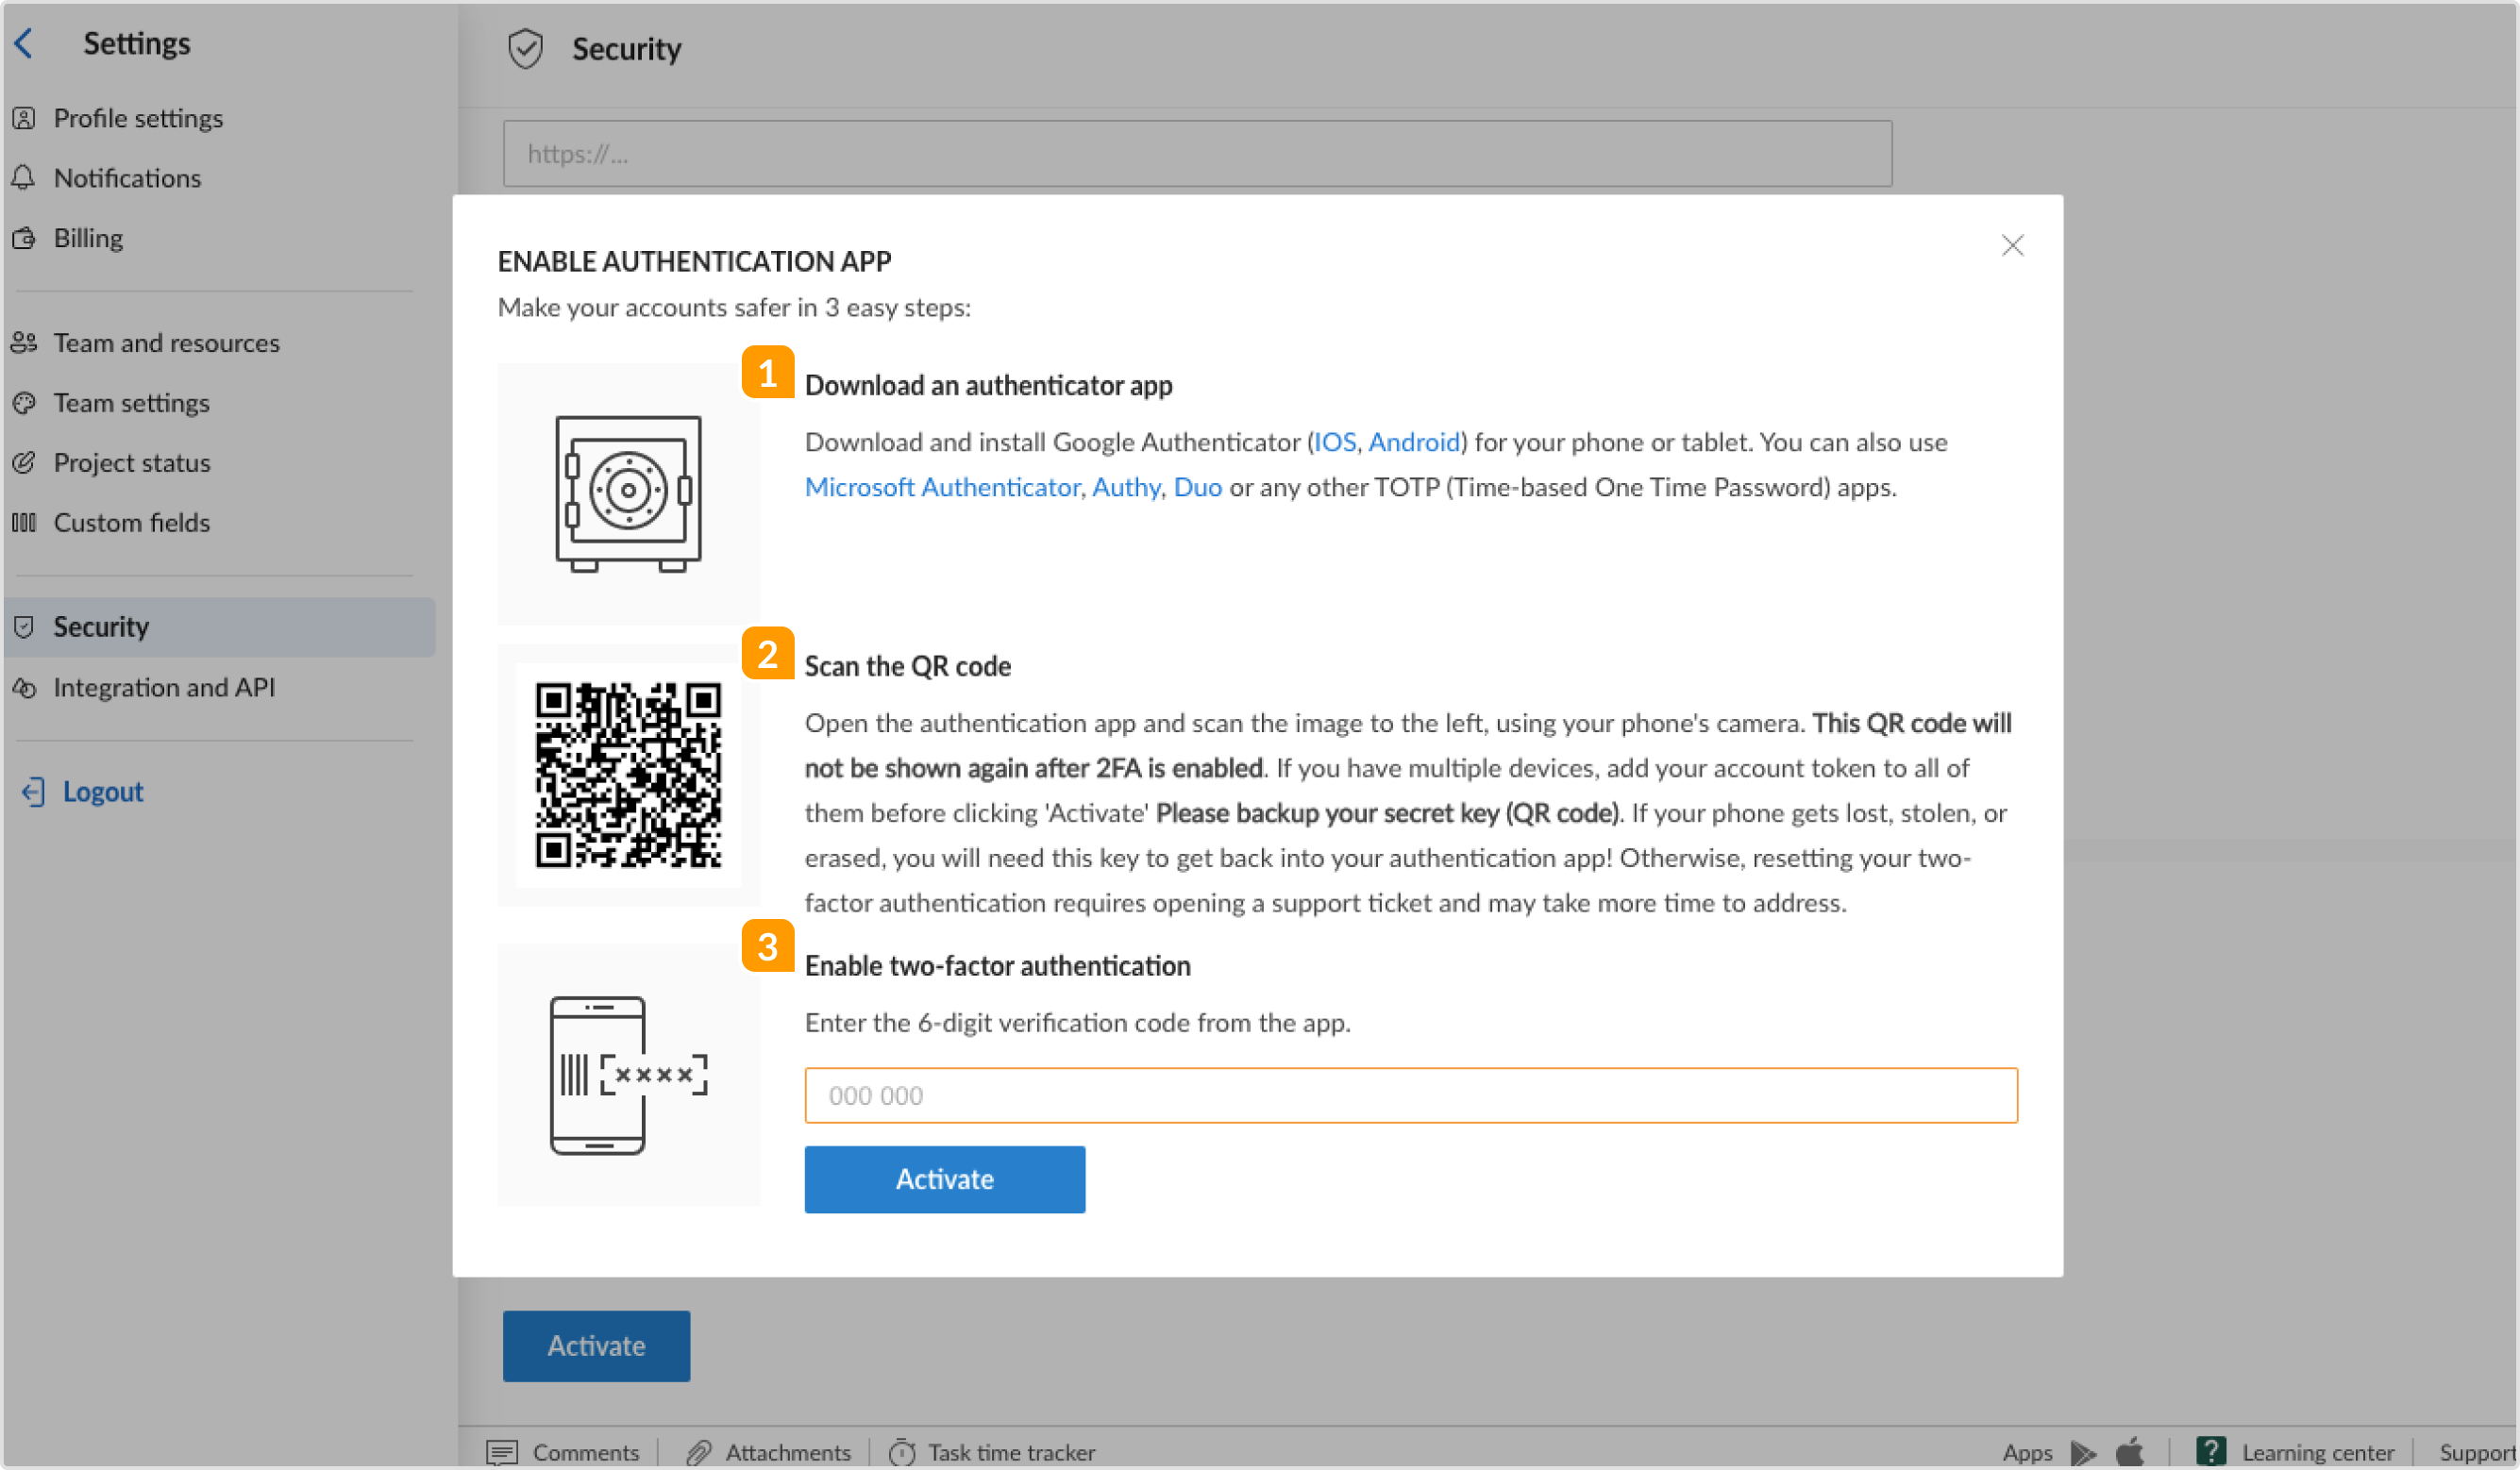Screen dimensions: 2520x1470
Task: Click the Activate button behind dialog
Action: 596,1345
